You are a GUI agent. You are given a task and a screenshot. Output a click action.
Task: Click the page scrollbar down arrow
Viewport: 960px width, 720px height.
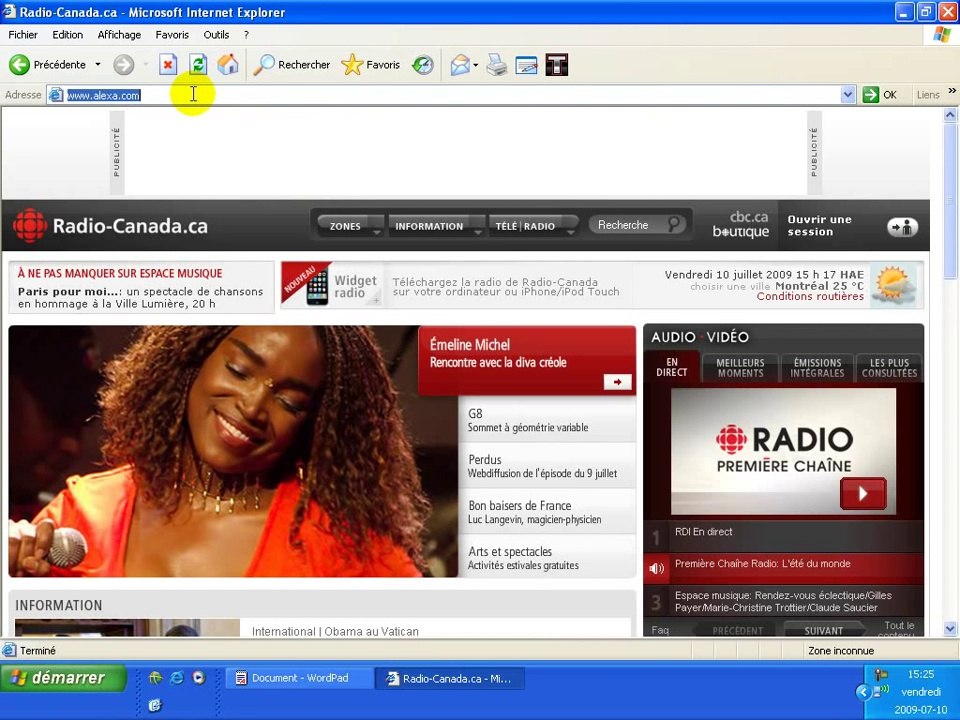950,629
